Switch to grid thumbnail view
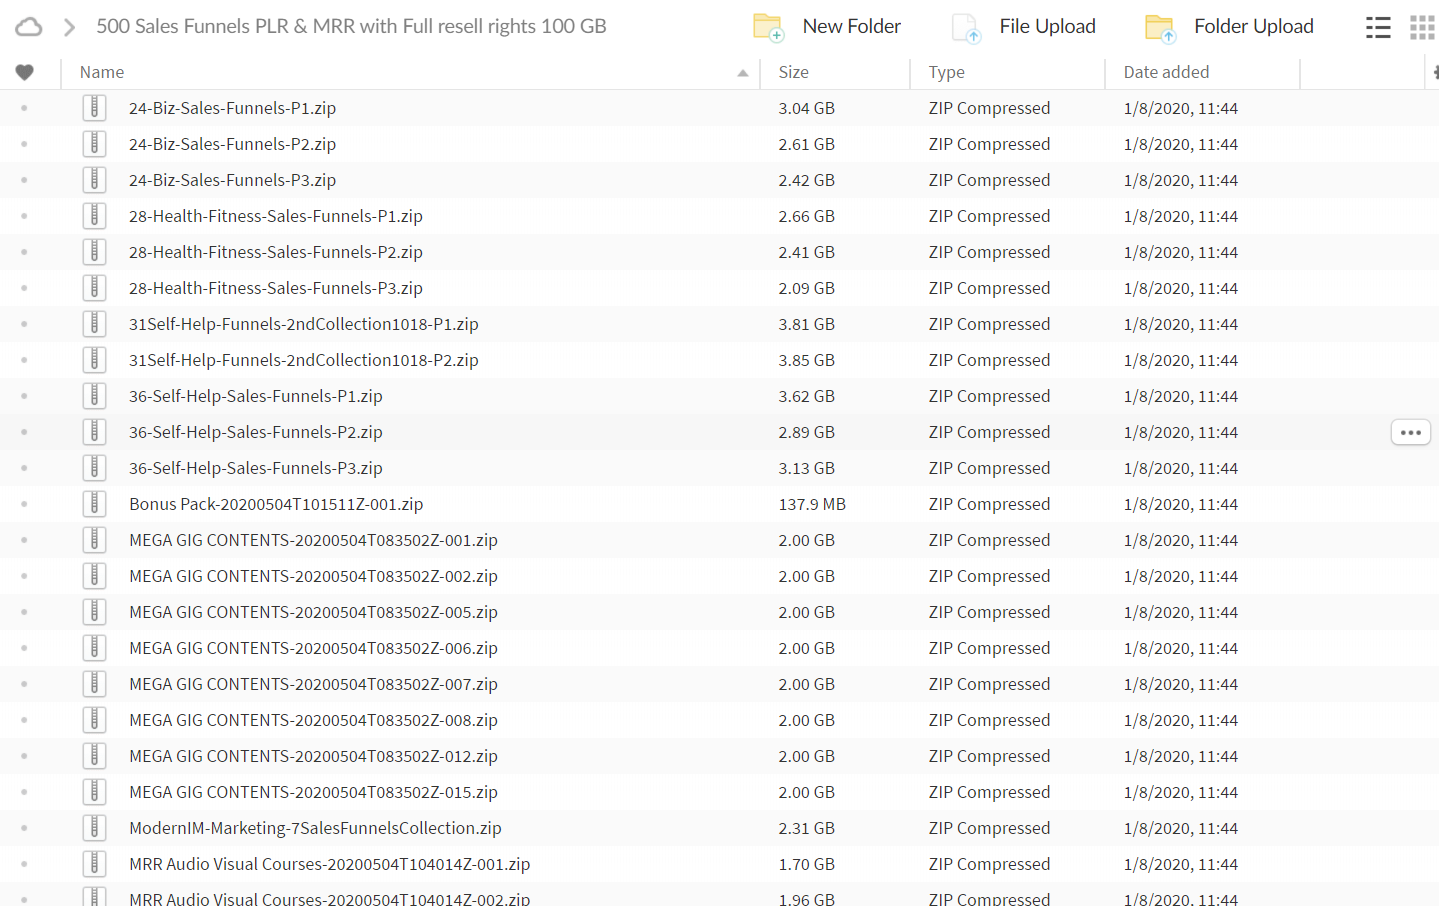 point(1422,27)
